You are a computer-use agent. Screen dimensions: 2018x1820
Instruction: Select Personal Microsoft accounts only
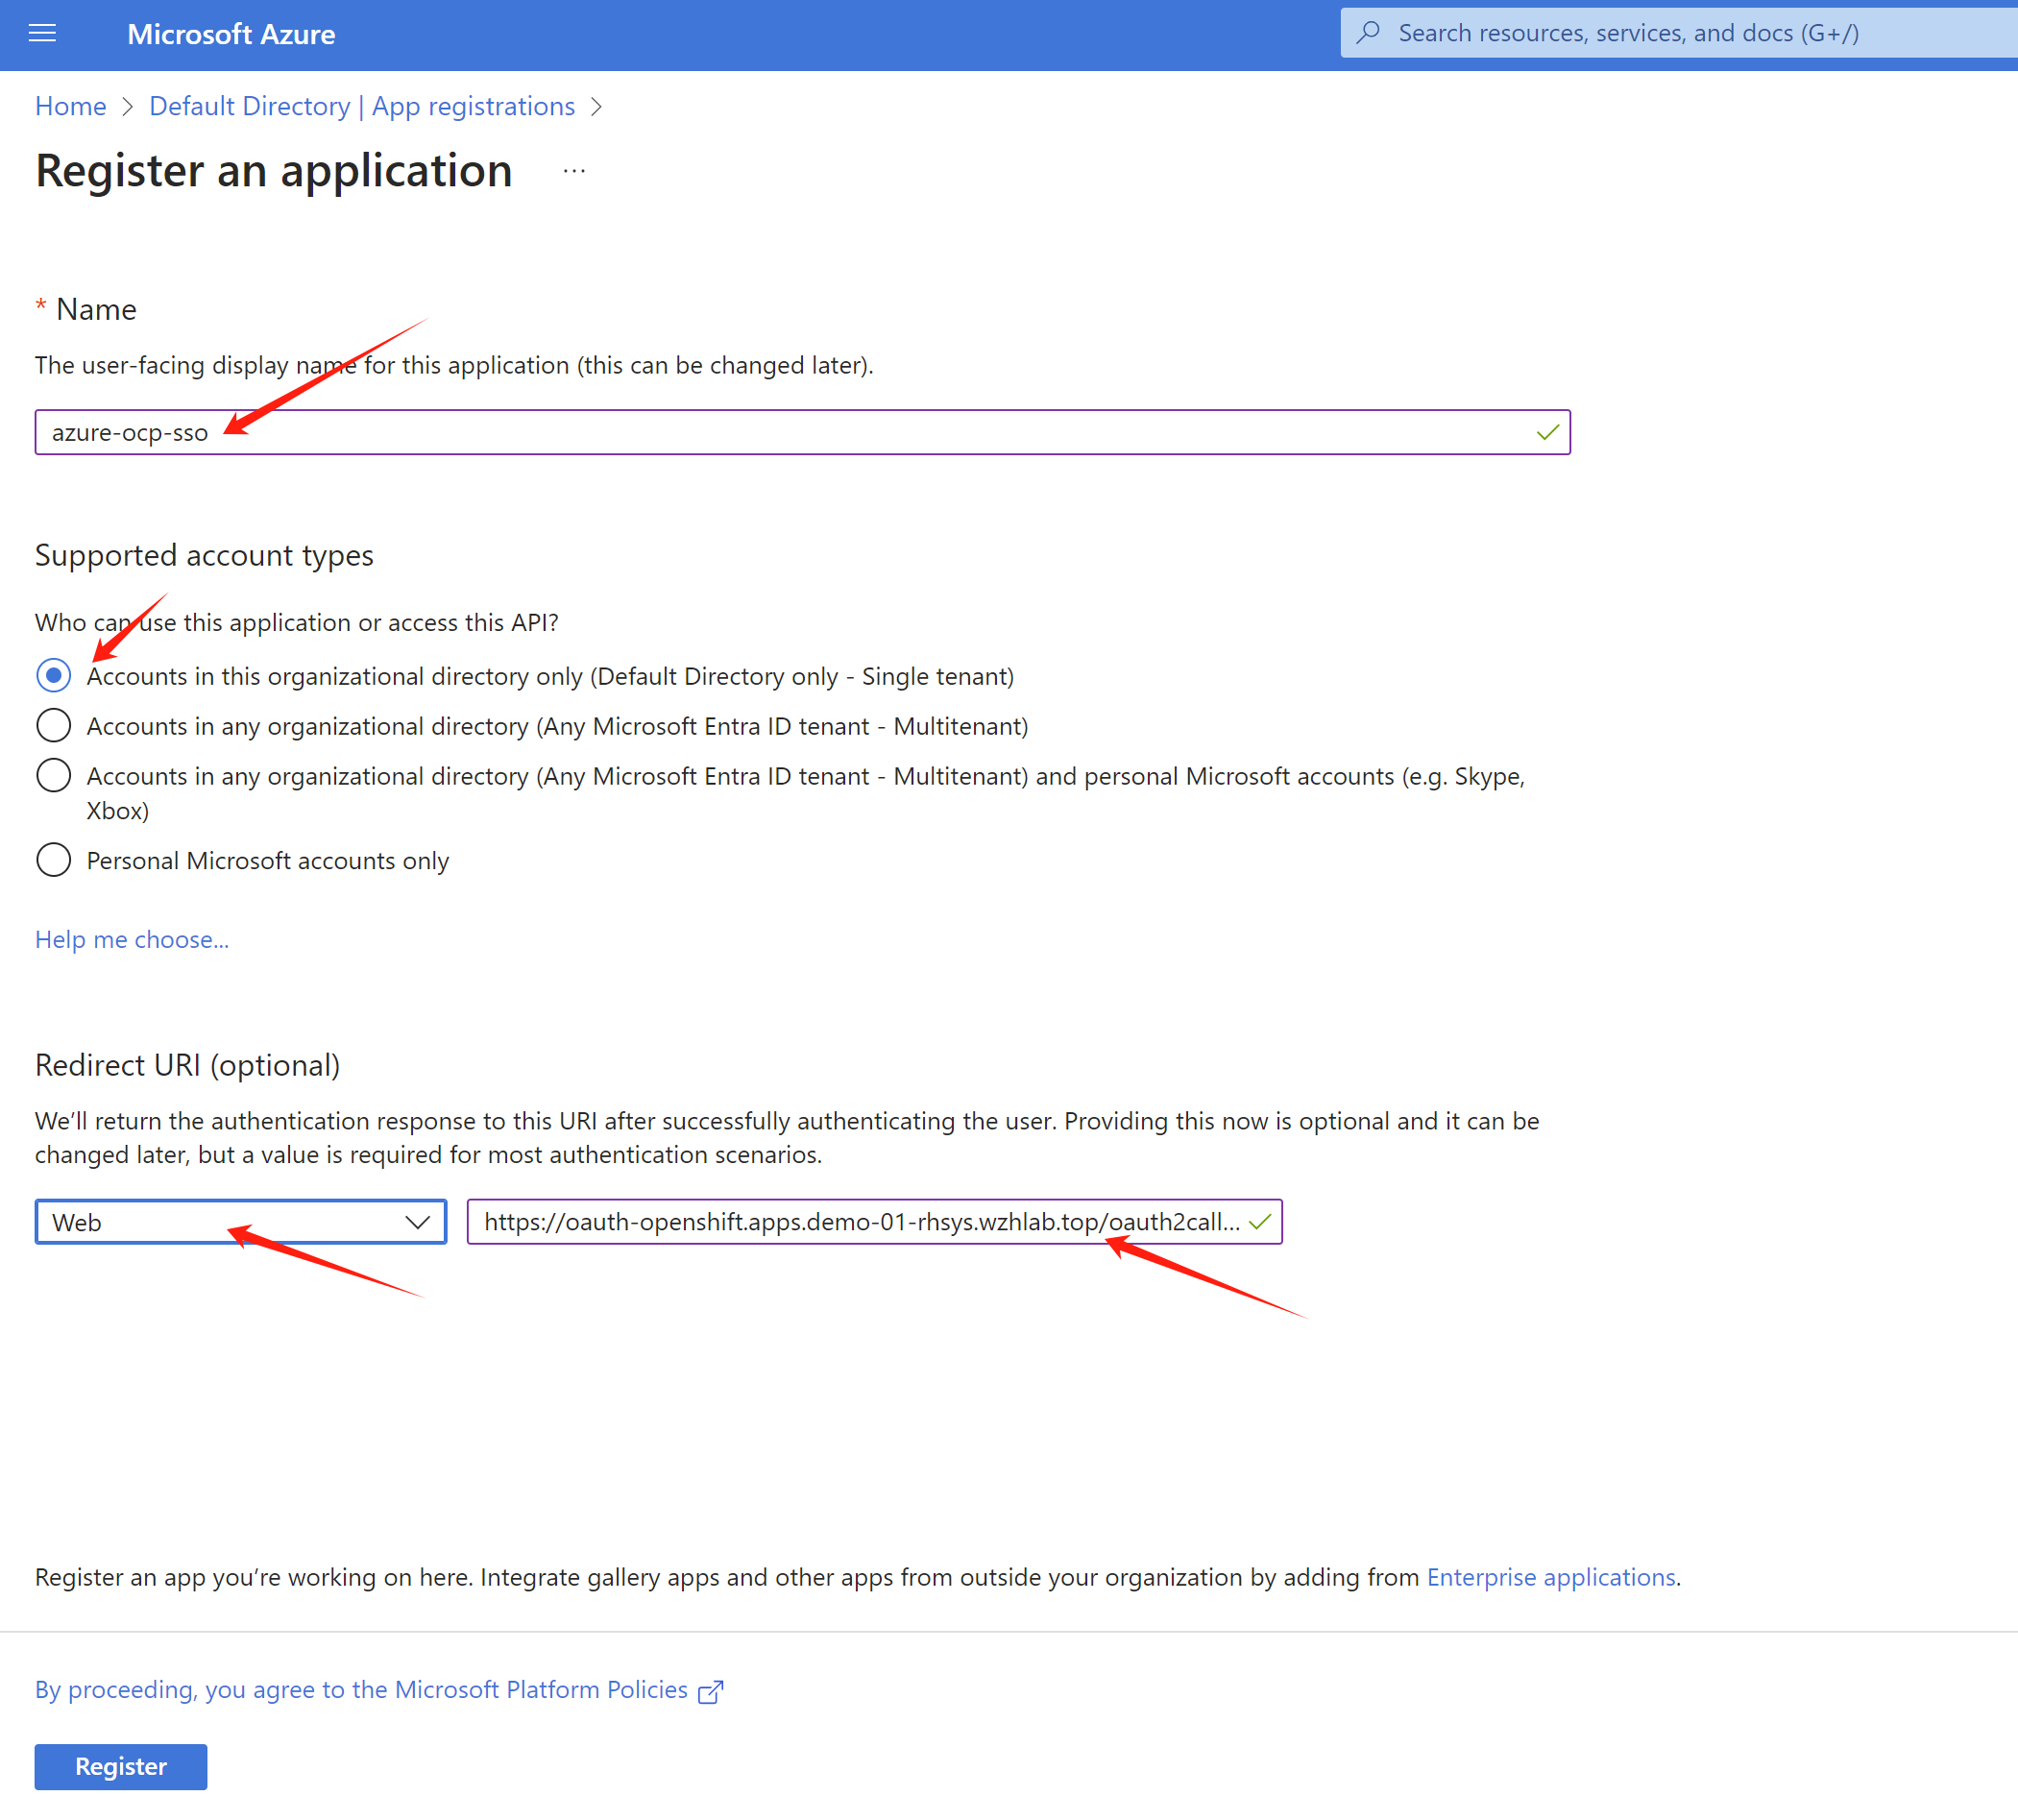click(x=54, y=860)
